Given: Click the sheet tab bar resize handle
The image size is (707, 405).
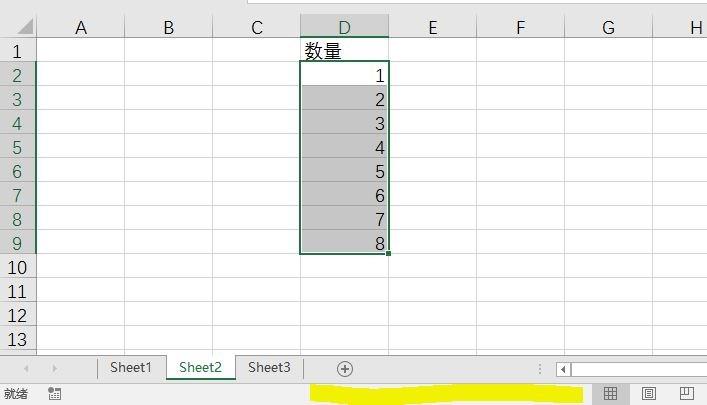Looking at the screenshot, I should [x=541, y=369].
